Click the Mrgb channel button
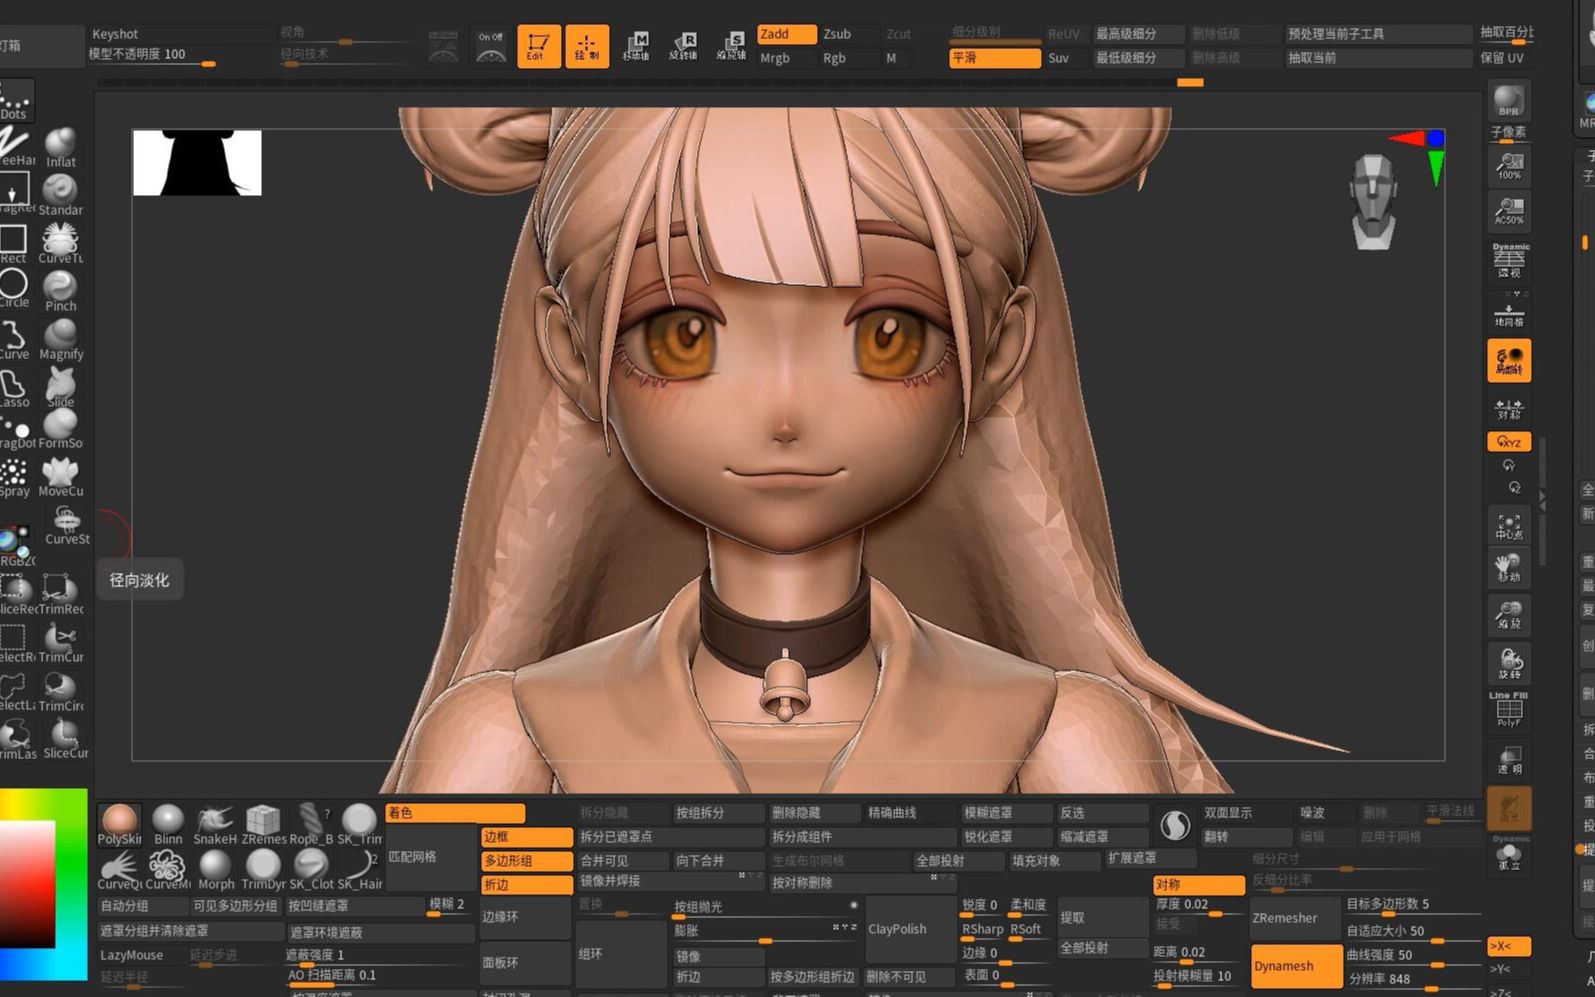The image size is (1595, 997). 786,58
